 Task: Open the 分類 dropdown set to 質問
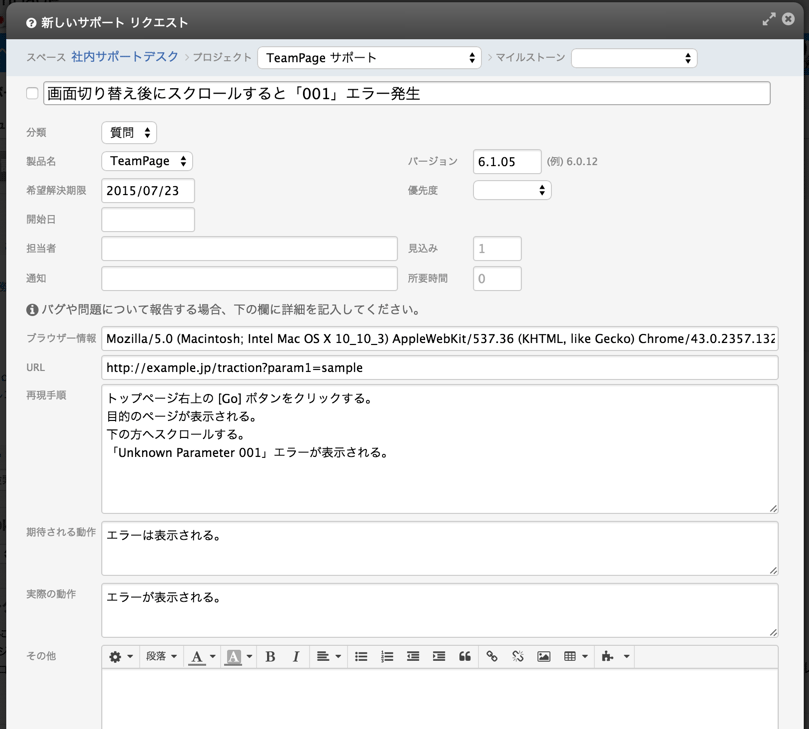[x=129, y=133]
